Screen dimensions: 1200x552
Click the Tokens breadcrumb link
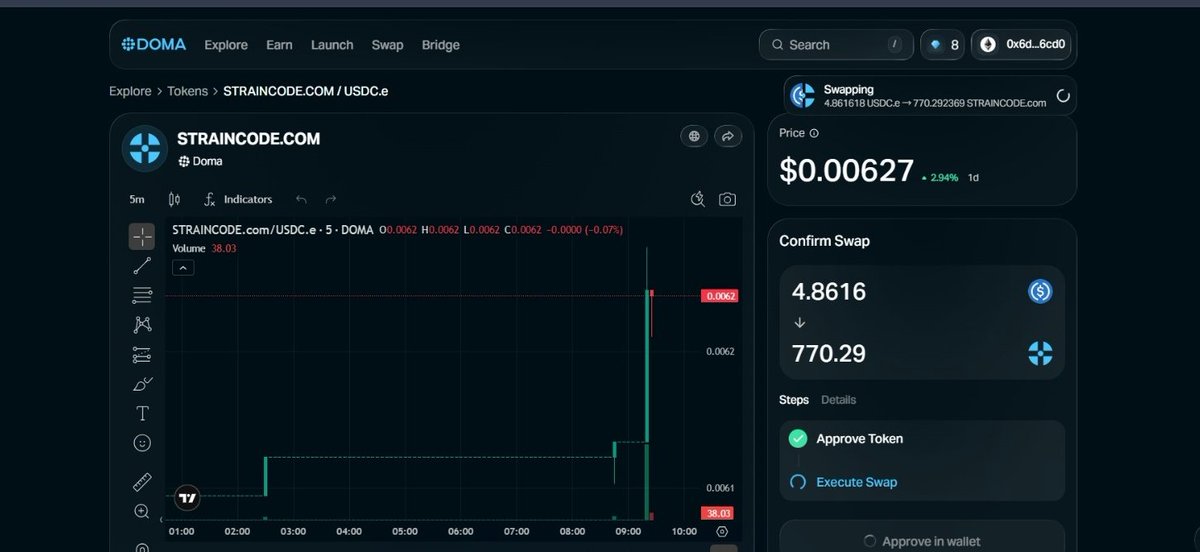point(187,91)
